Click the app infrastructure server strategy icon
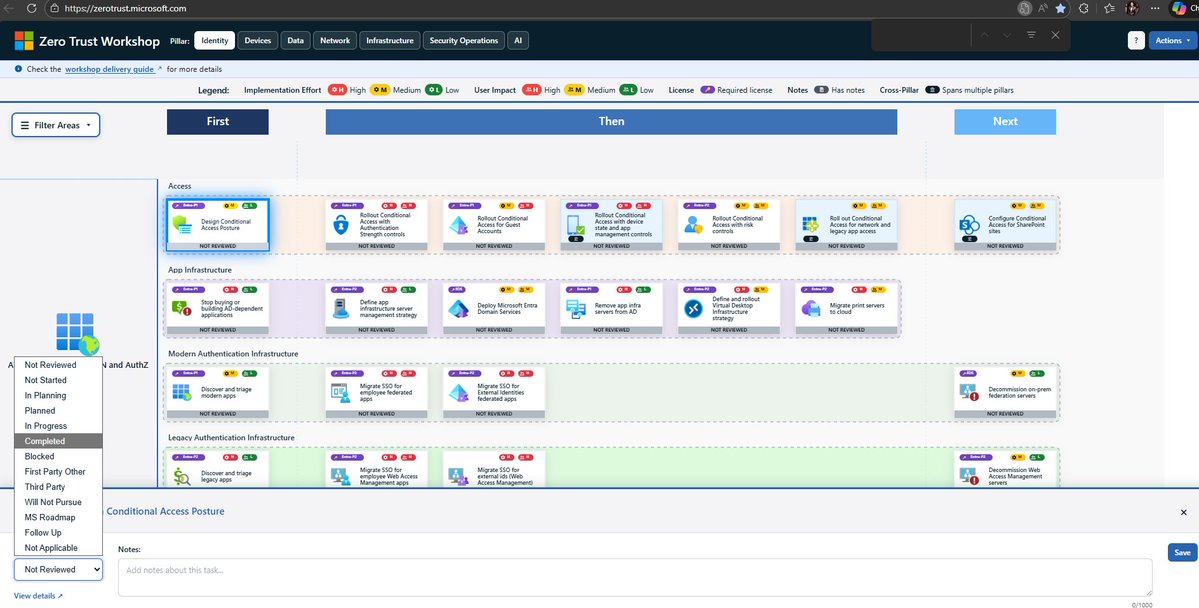This screenshot has height=608, width=1199. tap(341, 308)
